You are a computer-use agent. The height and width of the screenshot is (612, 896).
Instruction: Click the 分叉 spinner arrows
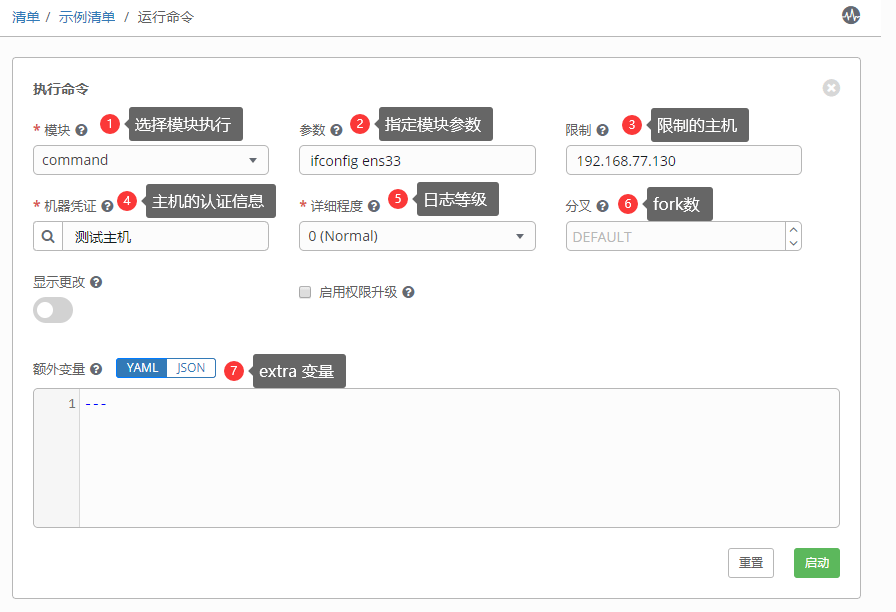[794, 236]
